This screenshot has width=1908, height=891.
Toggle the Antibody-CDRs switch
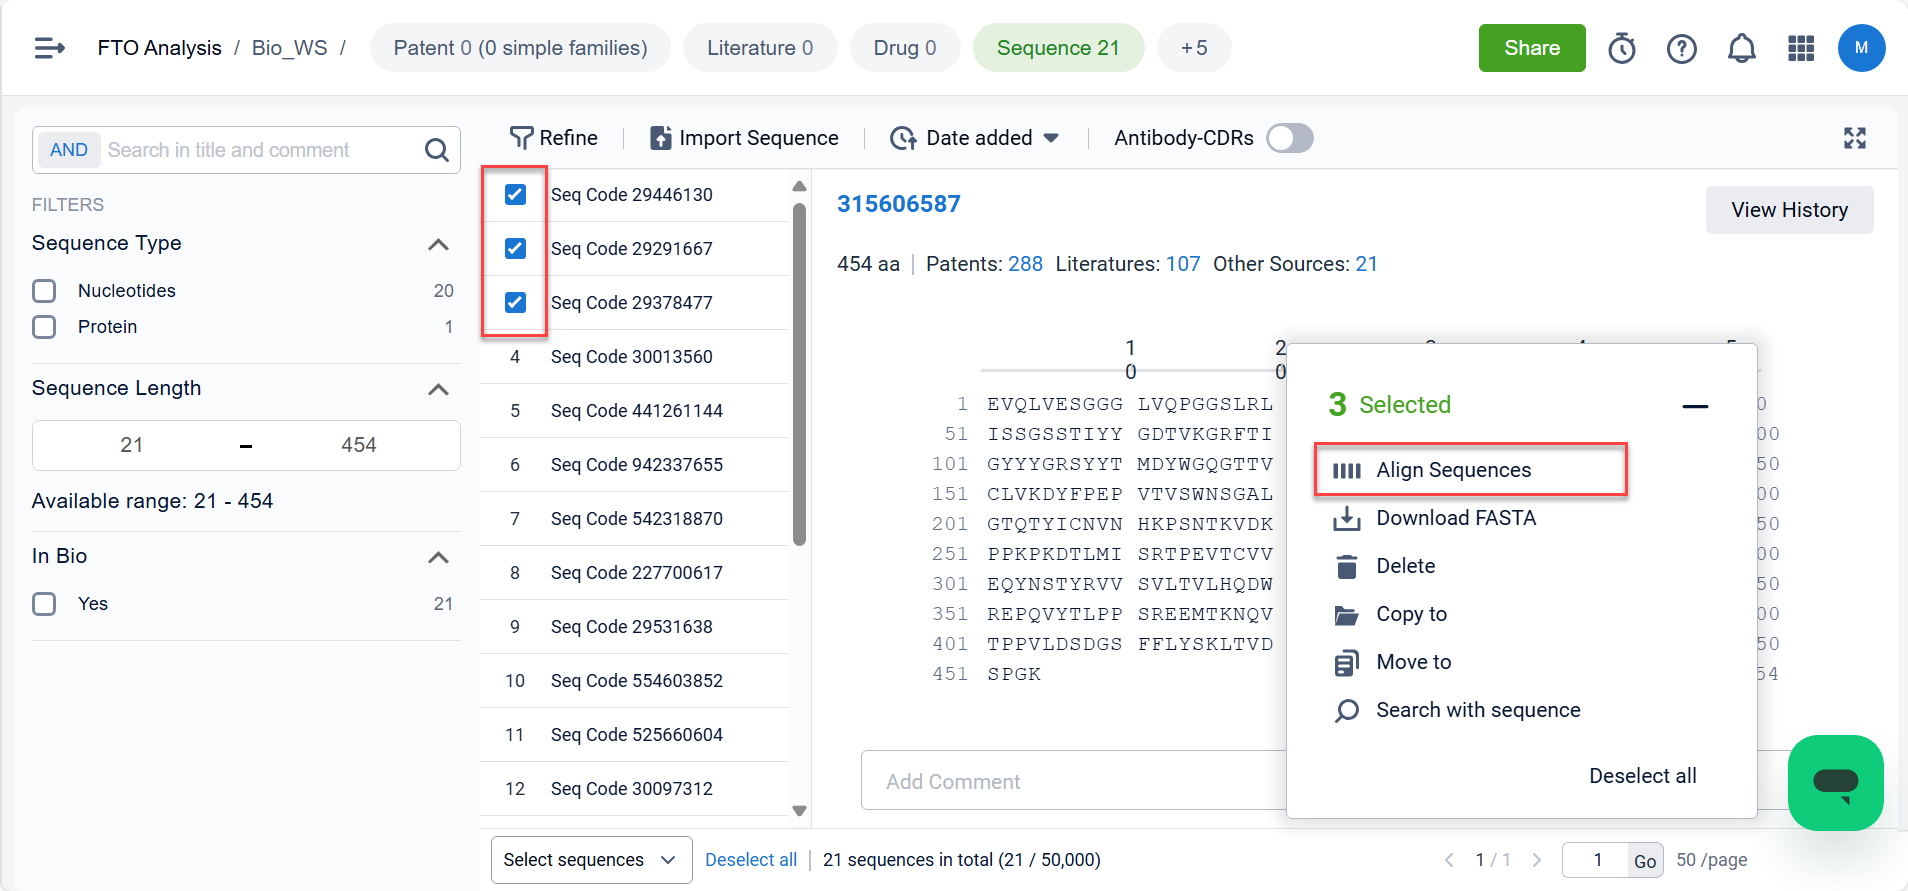click(1289, 138)
